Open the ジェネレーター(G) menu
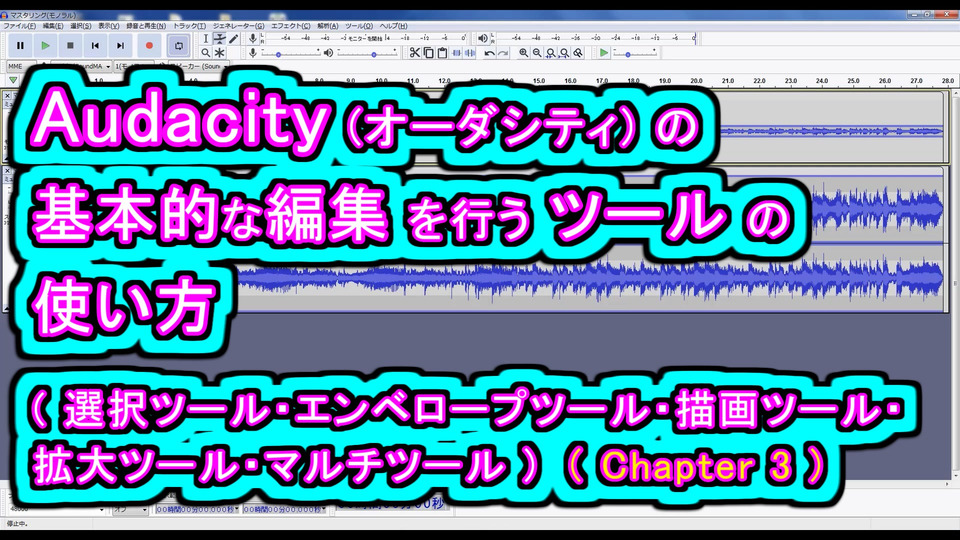 (x=238, y=26)
